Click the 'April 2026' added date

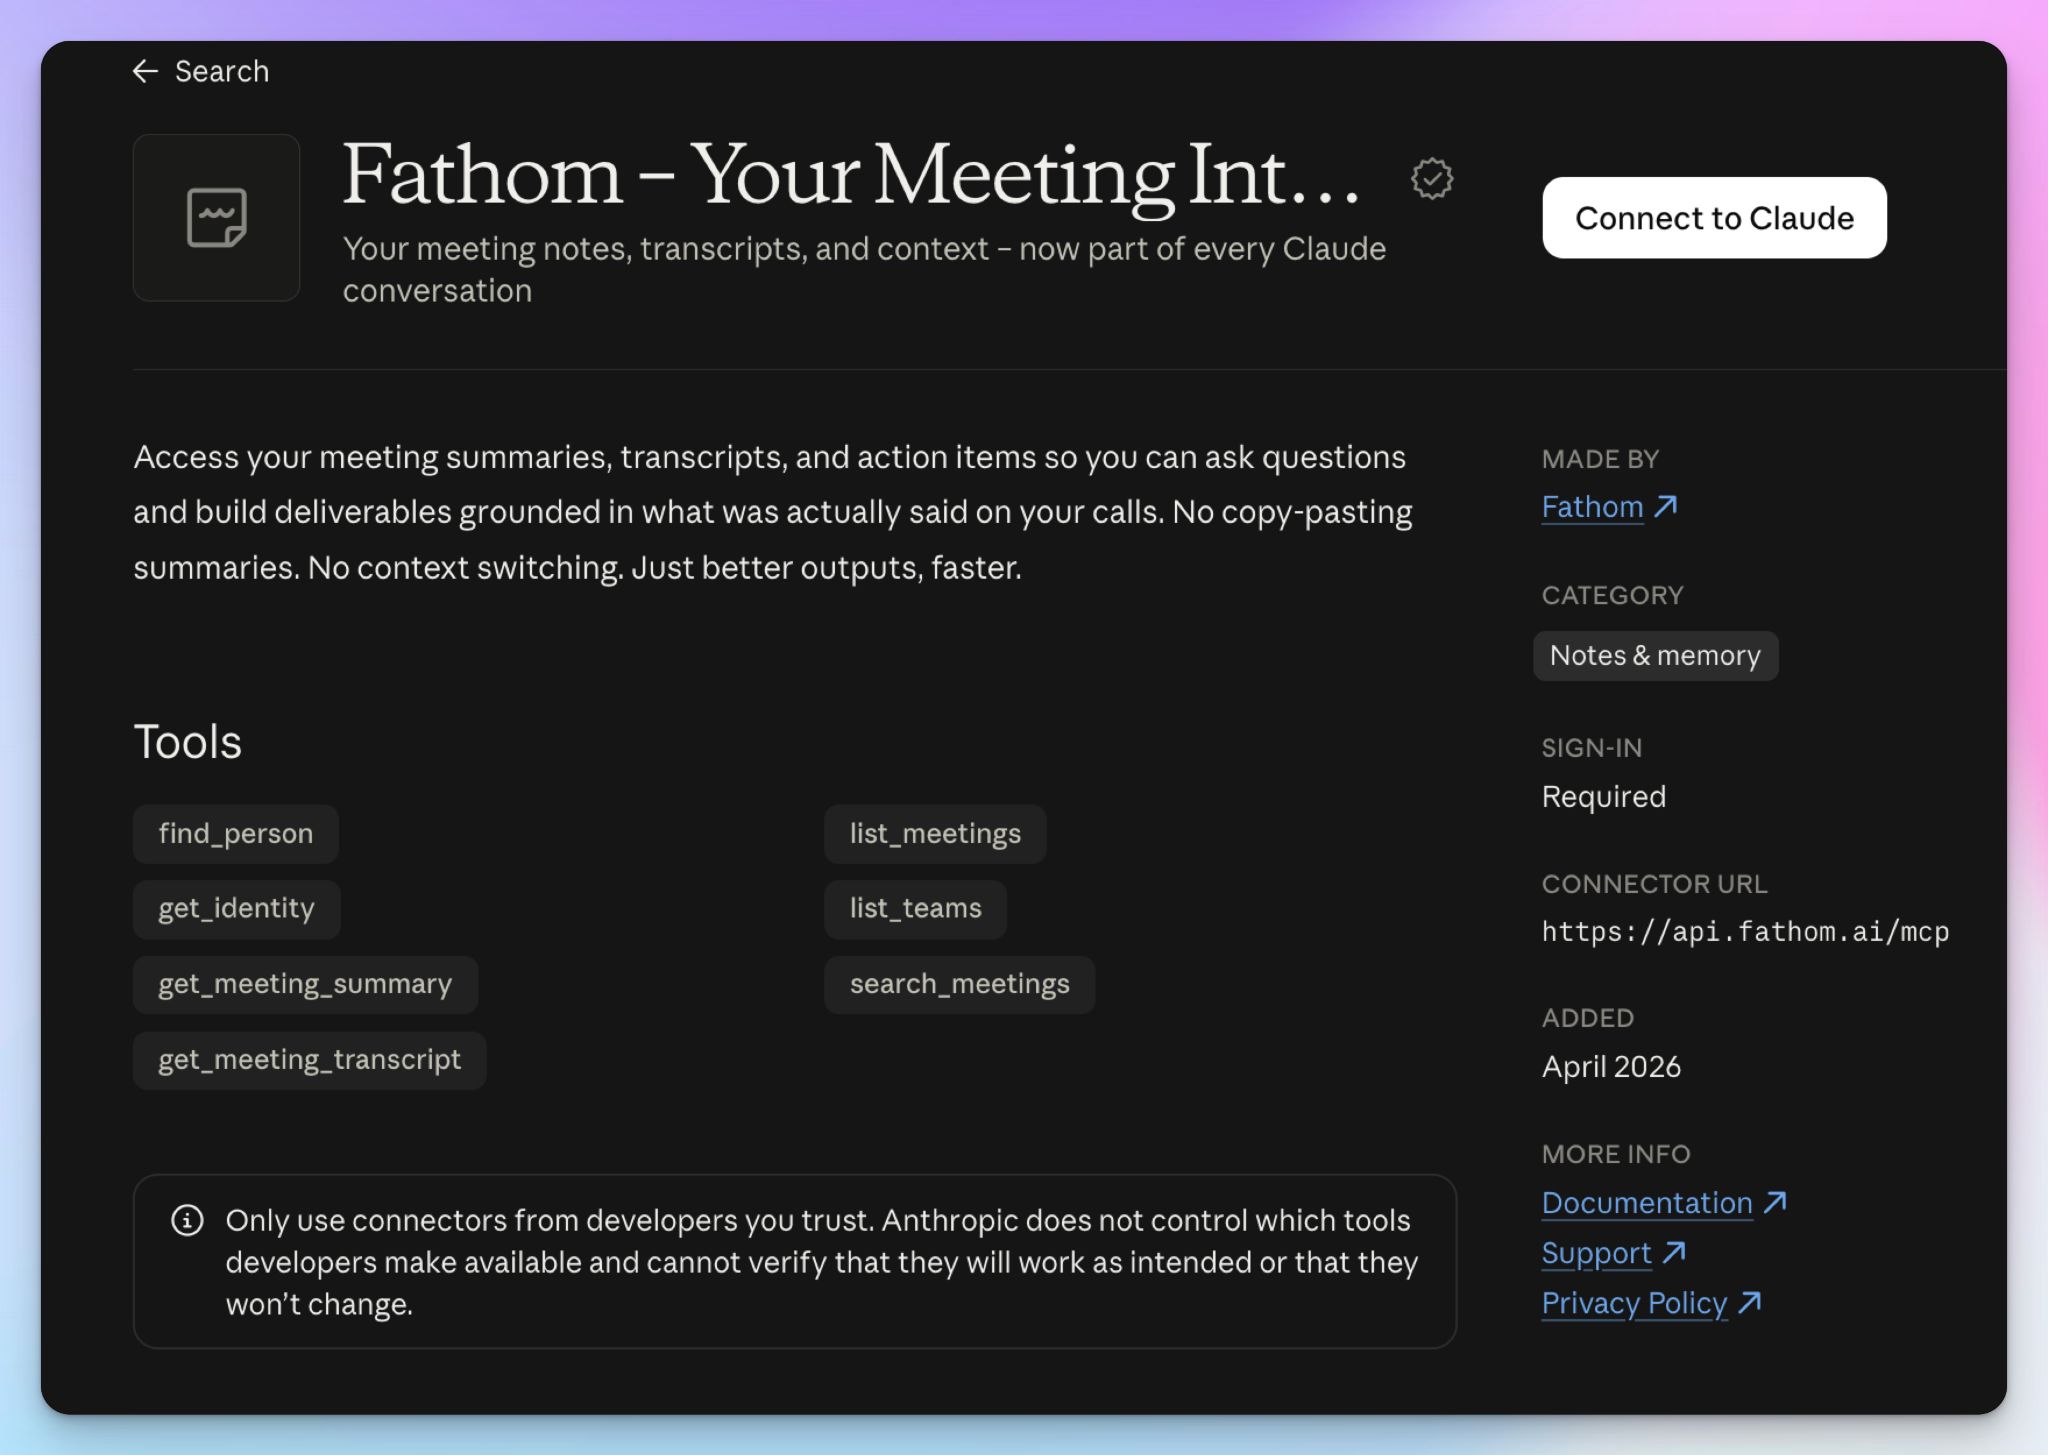(1611, 1067)
